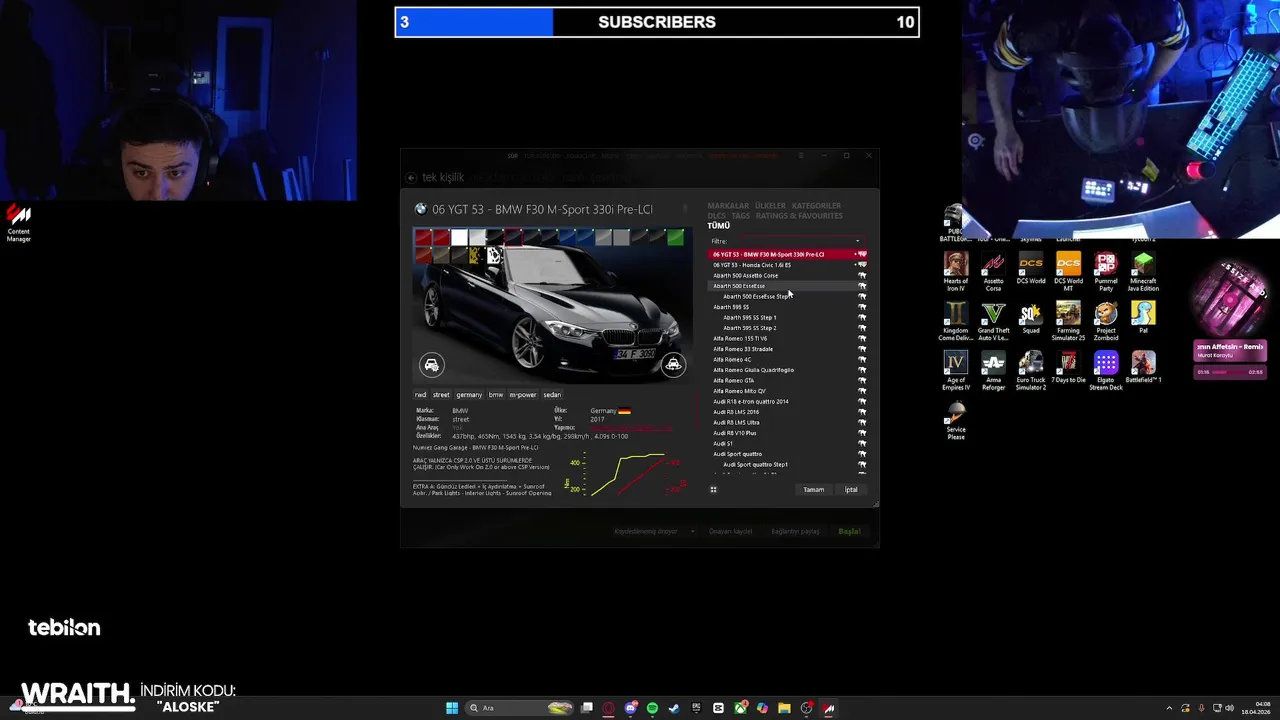Viewport: 1280px width, 720px height.
Task: Select 'Alfa Romeo 155 TI V6' row
Action: (x=788, y=339)
